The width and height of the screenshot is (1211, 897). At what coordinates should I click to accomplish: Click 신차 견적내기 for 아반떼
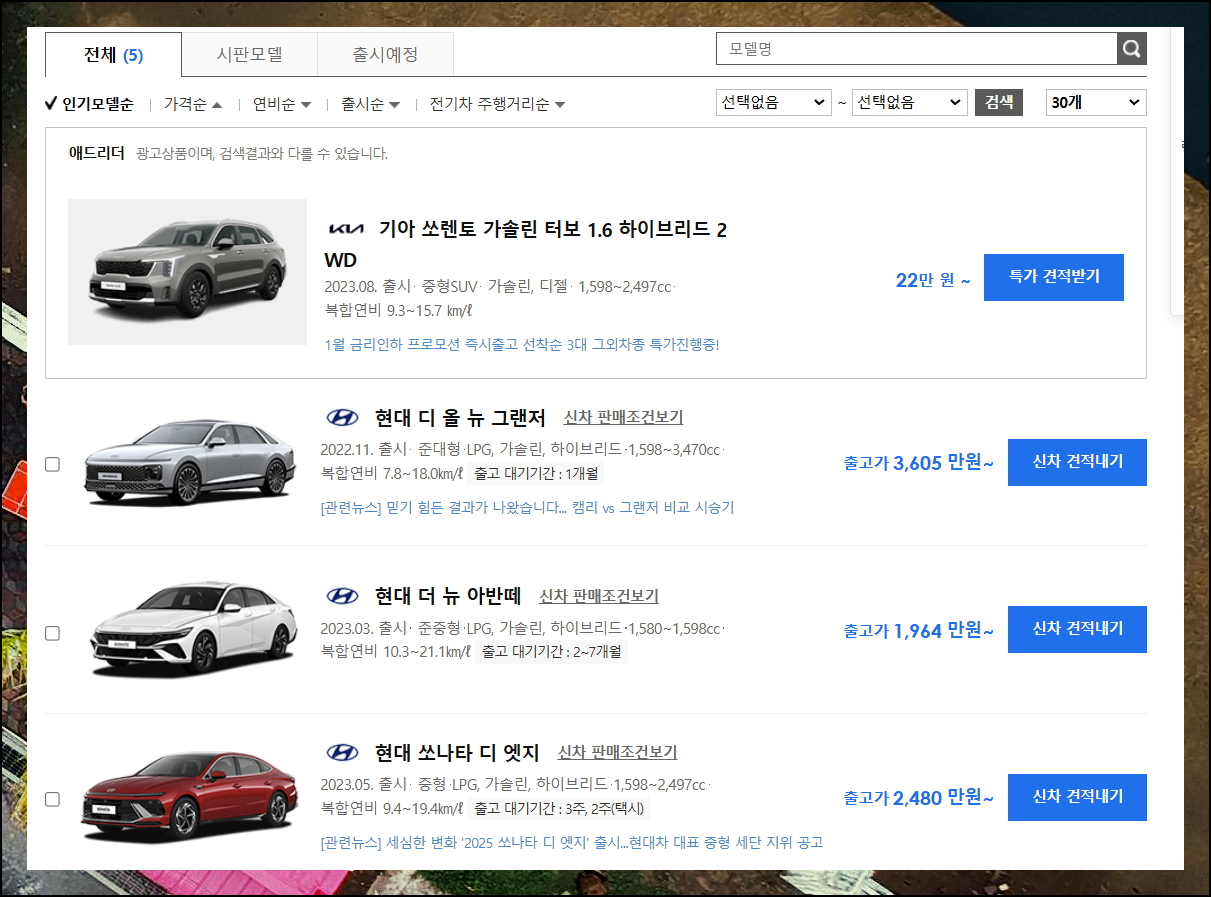1077,629
